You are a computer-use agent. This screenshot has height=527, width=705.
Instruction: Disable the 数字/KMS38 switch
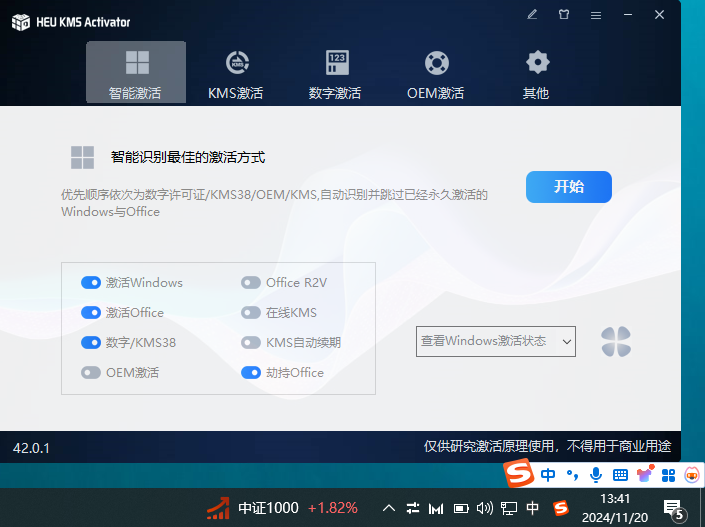(x=91, y=343)
